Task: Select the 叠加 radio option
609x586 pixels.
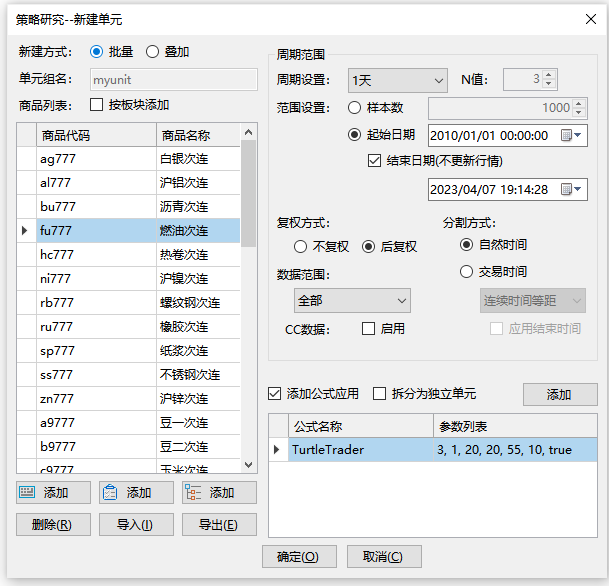Action: click(153, 52)
